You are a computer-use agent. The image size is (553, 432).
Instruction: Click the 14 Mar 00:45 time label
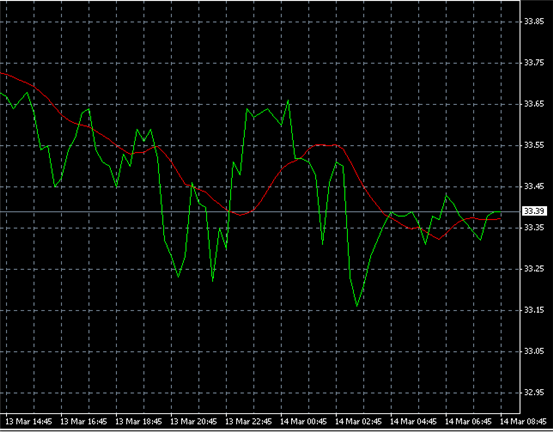[x=304, y=421]
